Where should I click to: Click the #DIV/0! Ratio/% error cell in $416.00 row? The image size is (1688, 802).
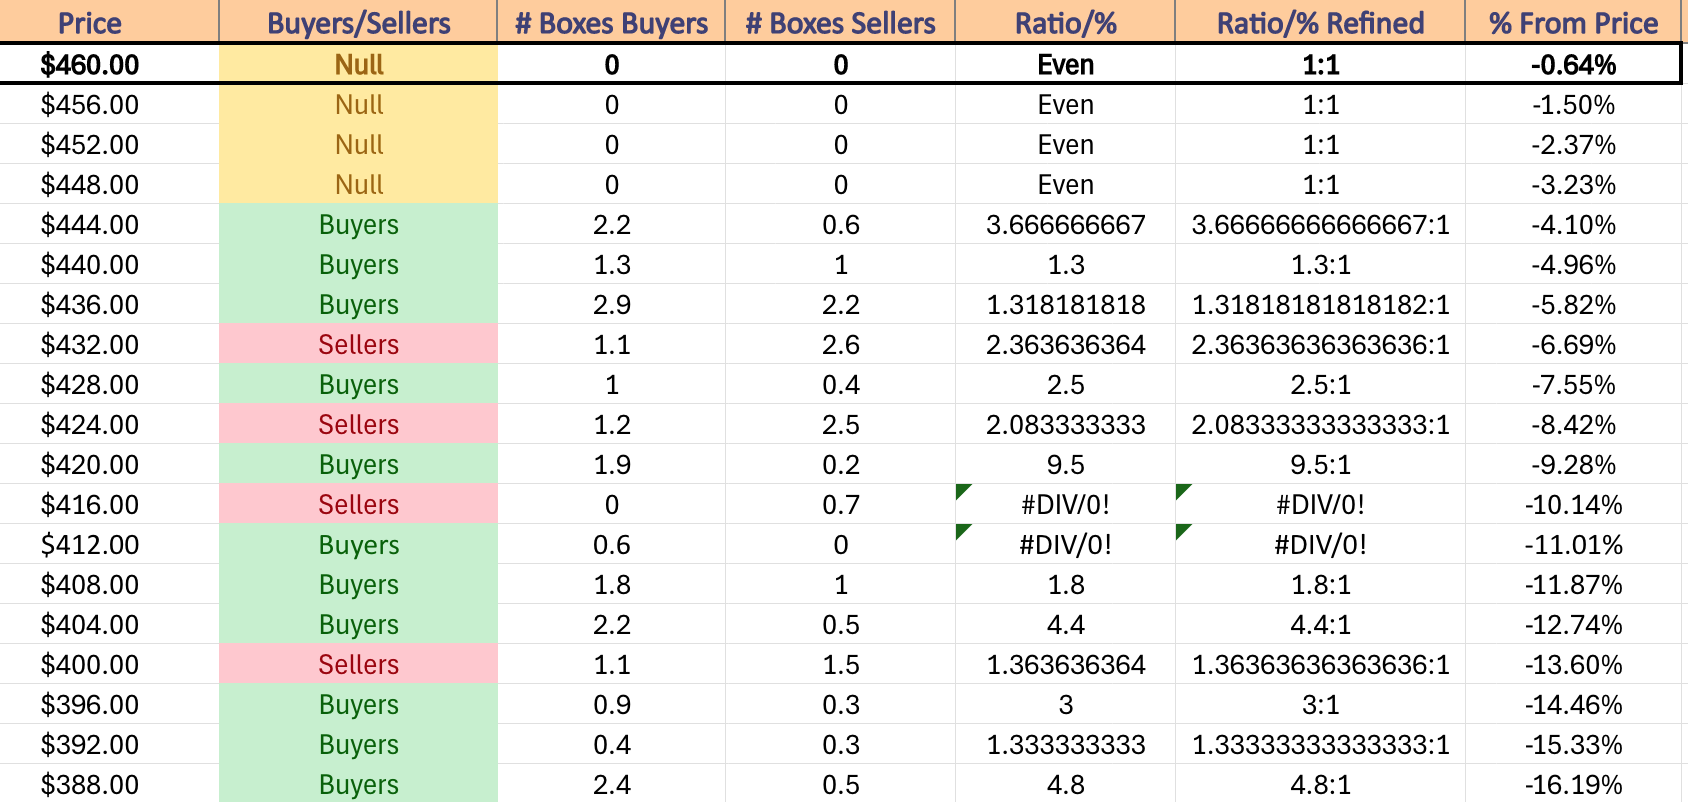(x=1065, y=504)
